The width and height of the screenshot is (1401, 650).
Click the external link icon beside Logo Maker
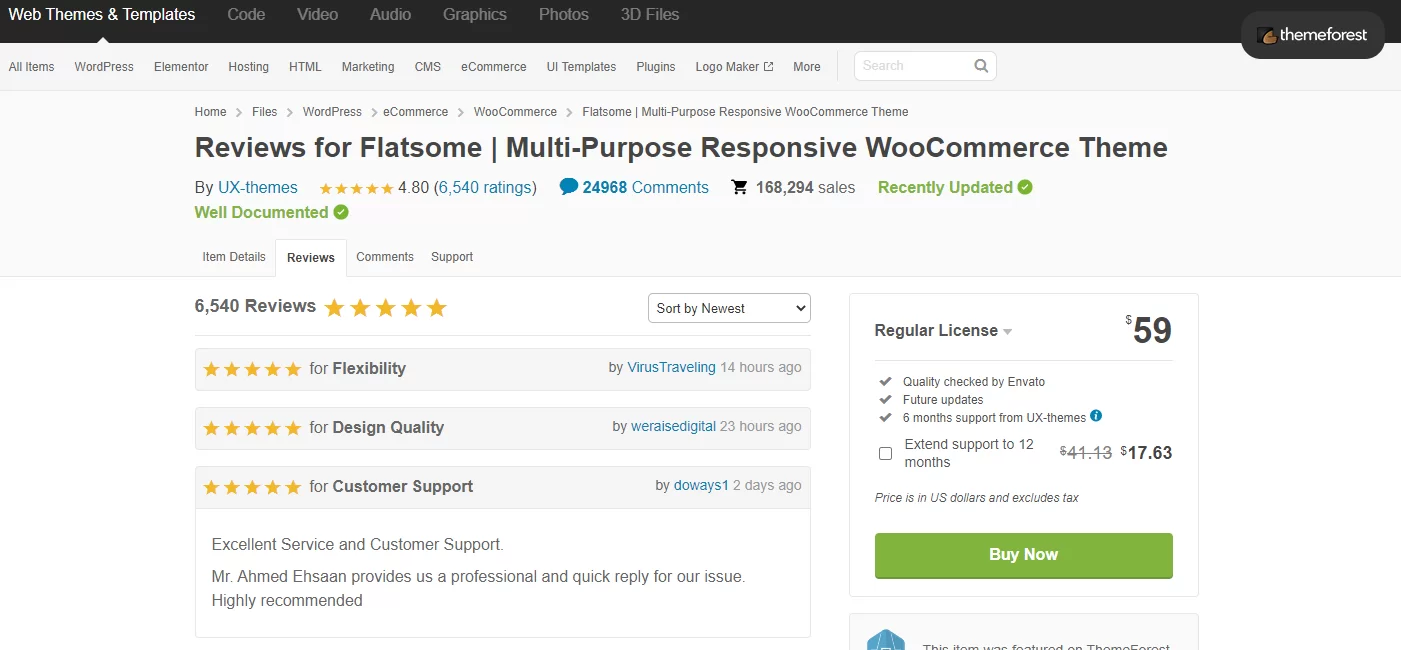[768, 67]
